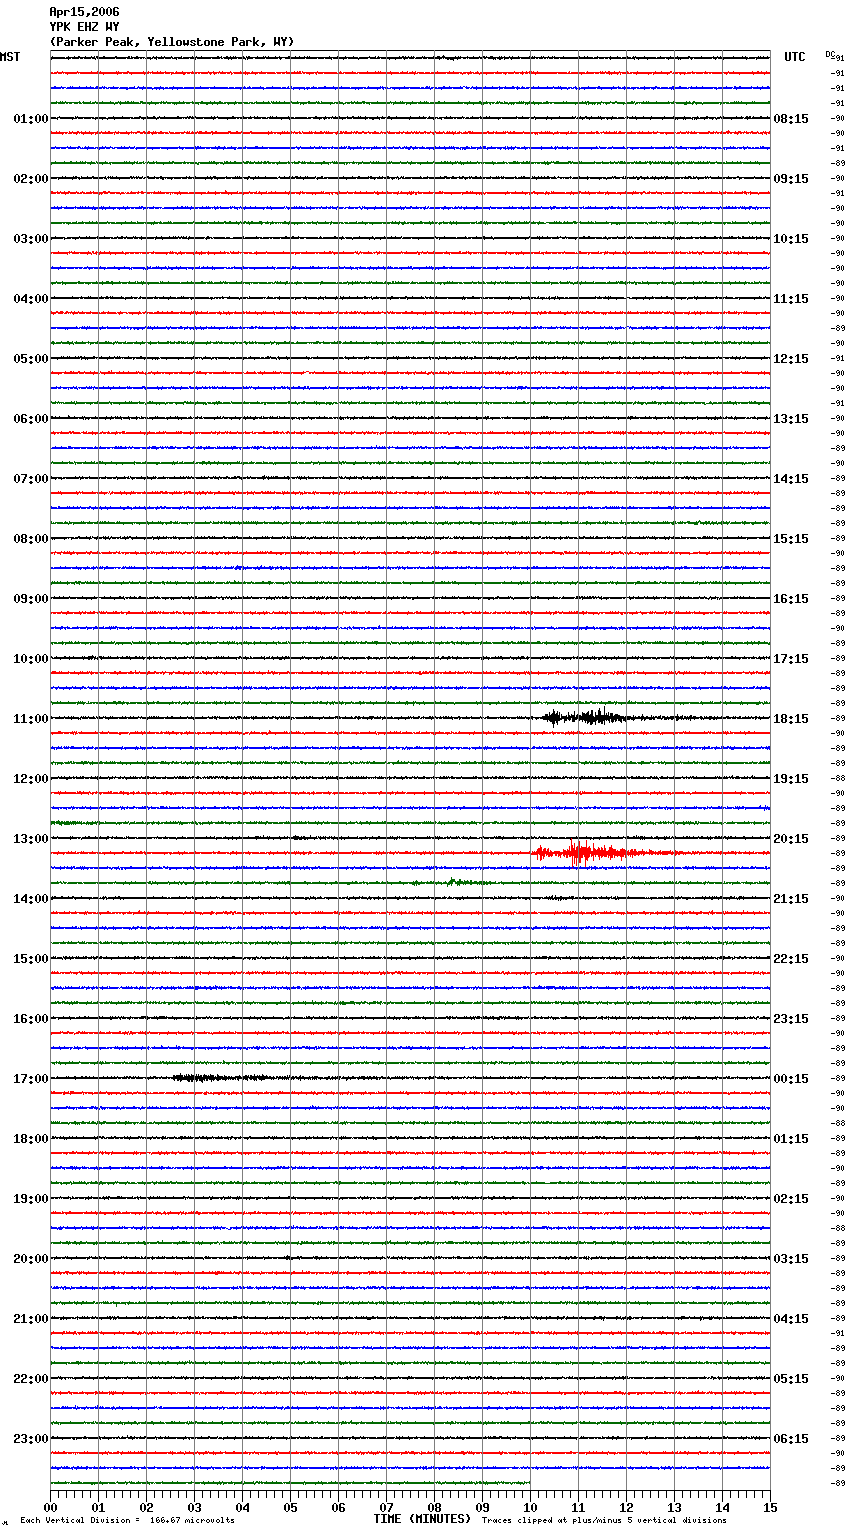Viewport: 850px width, 1534px height.
Task: Click the Apr15,2006 date header
Action: click(84, 12)
